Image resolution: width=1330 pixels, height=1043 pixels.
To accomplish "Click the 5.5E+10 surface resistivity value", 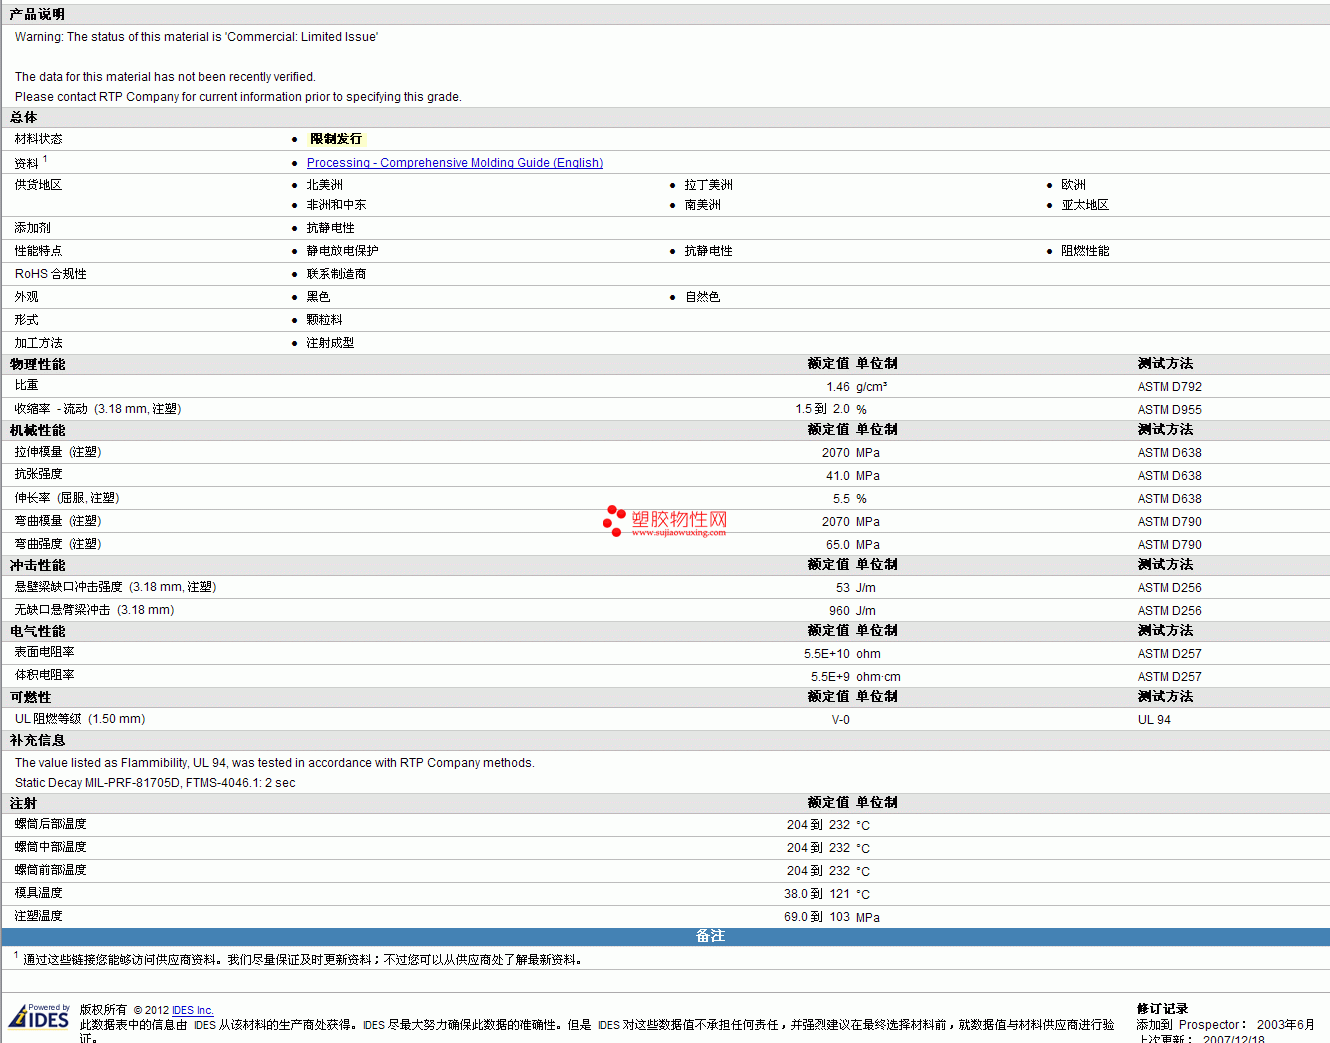I will [x=826, y=654].
